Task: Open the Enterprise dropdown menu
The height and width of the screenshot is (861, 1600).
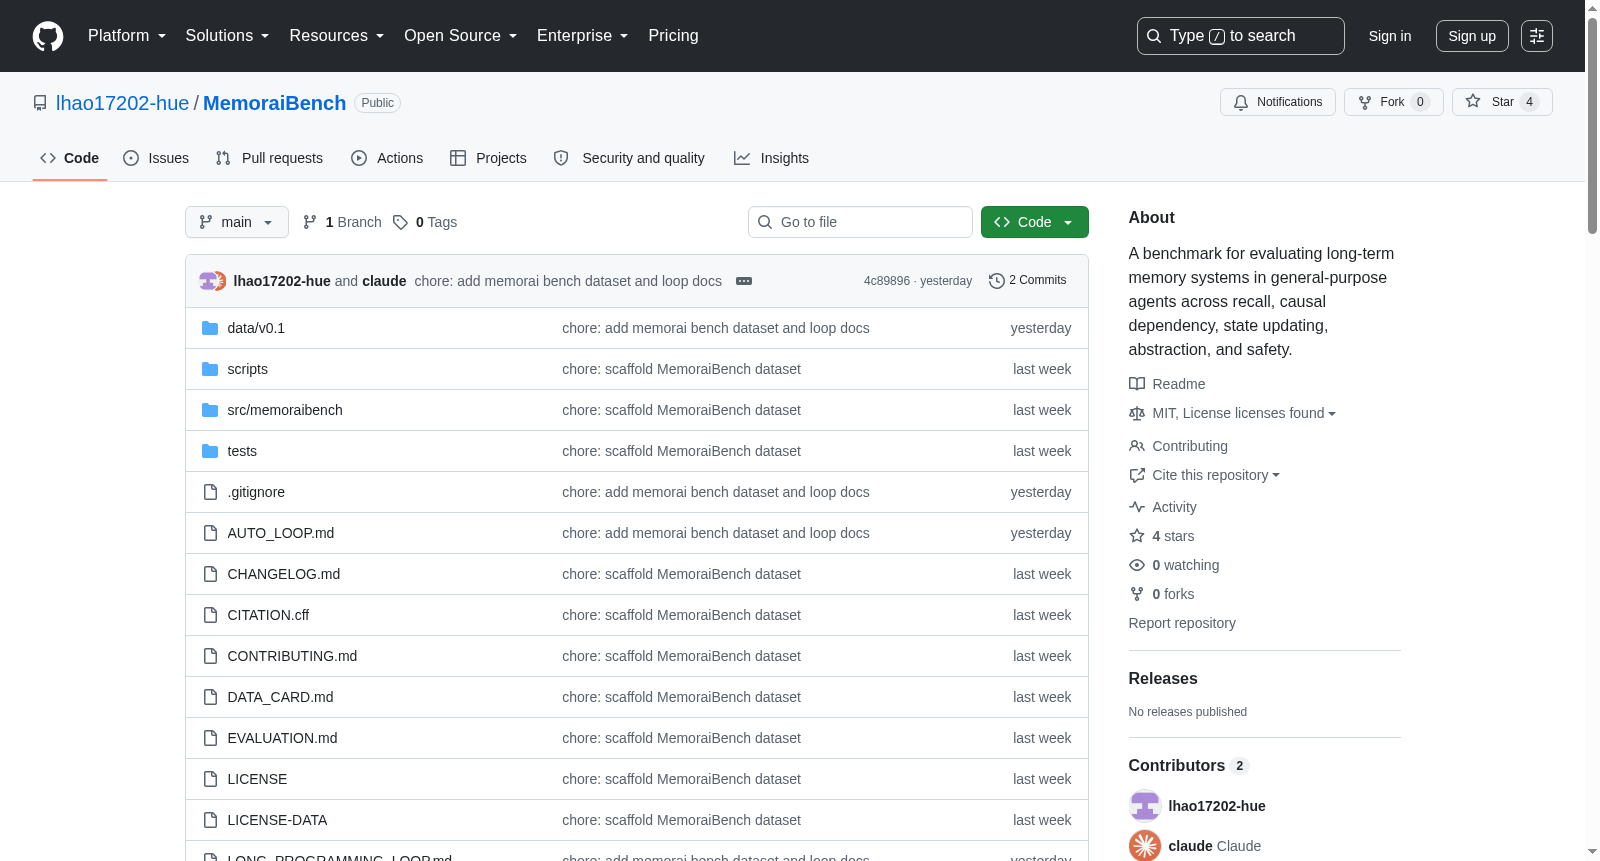Action: click(583, 36)
